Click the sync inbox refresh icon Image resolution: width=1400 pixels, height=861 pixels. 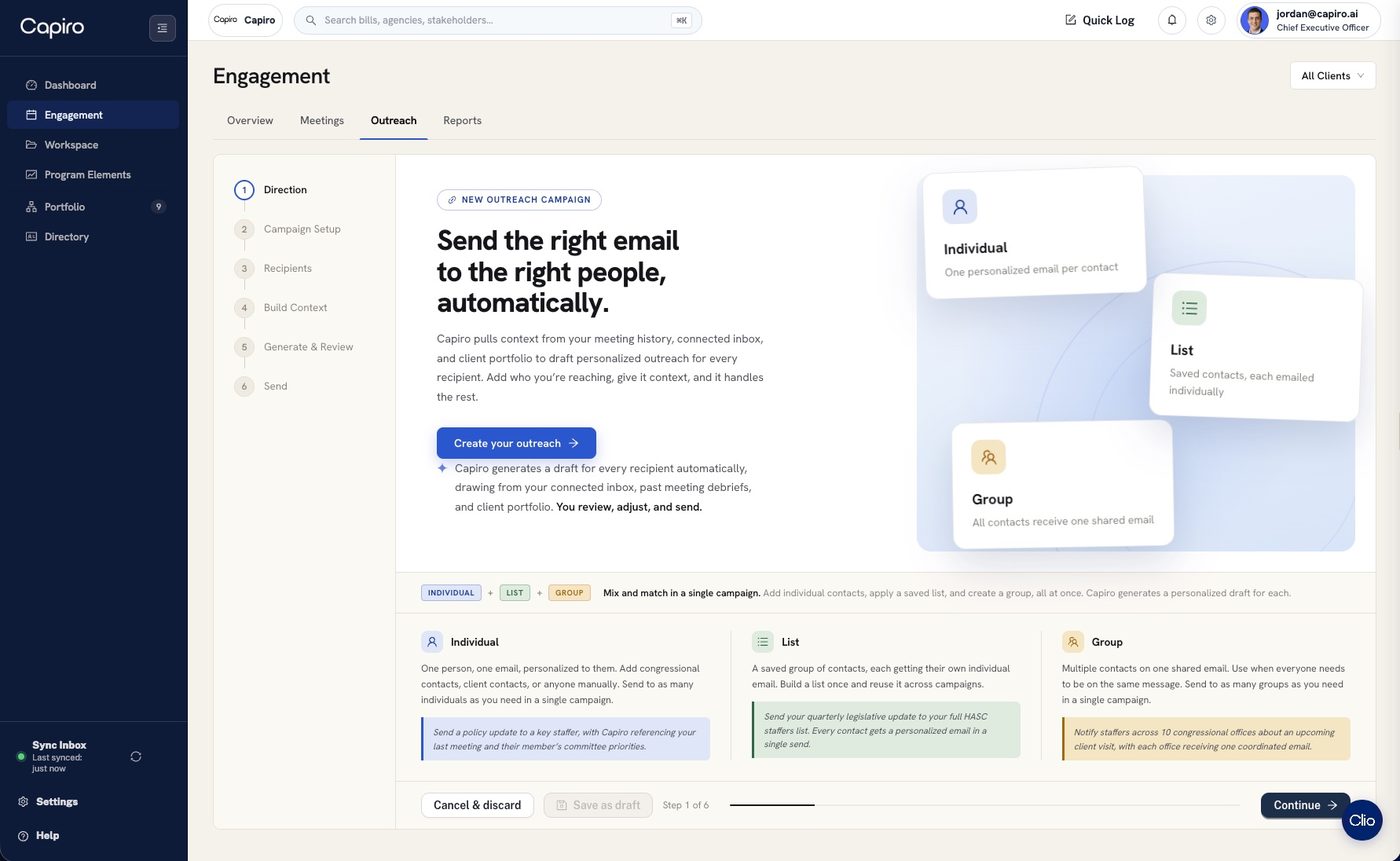pos(136,757)
